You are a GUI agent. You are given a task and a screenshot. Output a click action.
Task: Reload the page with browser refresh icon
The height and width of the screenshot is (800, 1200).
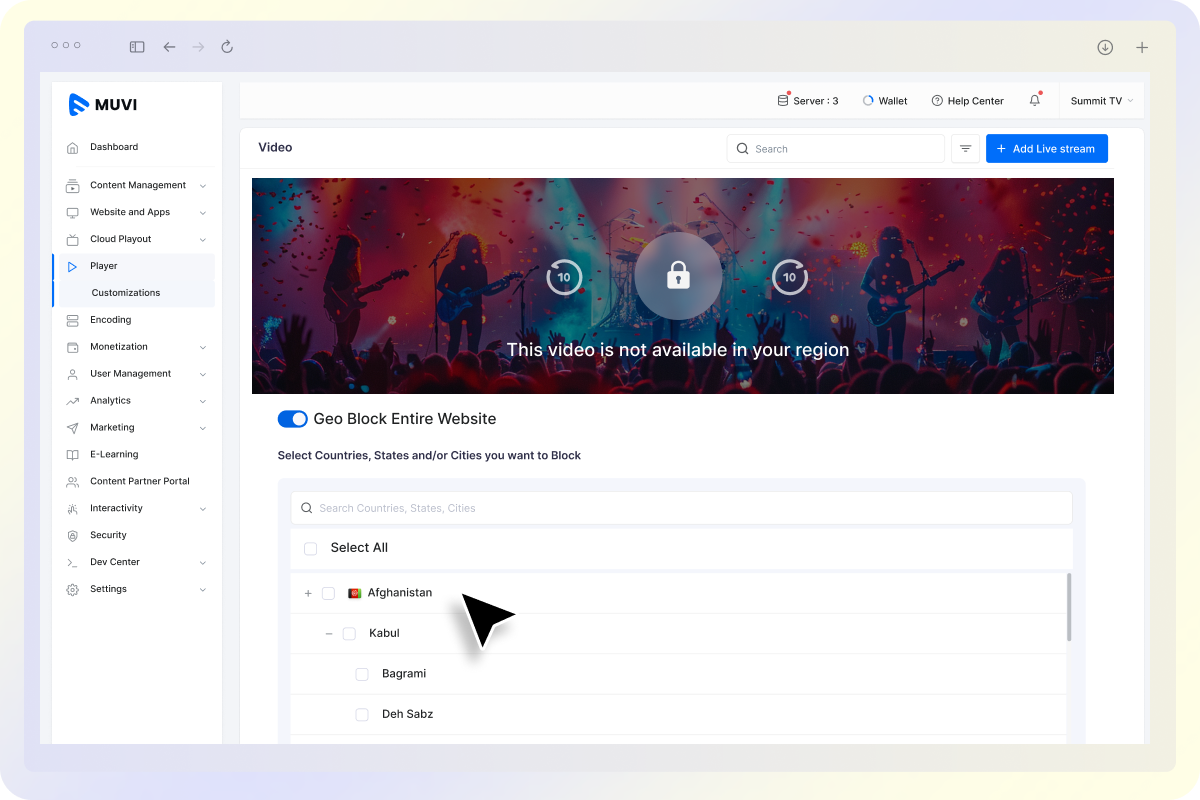pyautogui.click(x=227, y=47)
